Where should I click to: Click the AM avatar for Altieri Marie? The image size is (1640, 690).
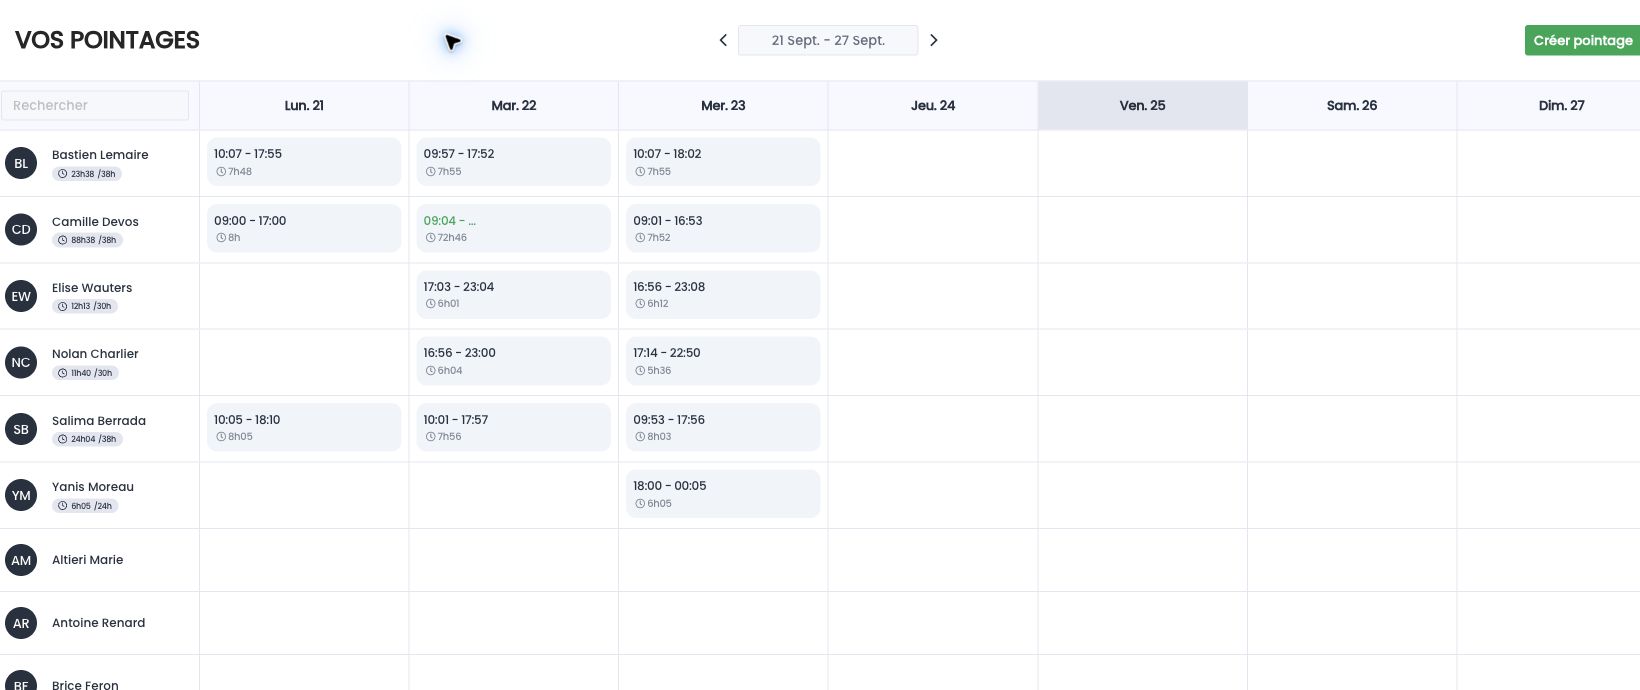point(21,560)
